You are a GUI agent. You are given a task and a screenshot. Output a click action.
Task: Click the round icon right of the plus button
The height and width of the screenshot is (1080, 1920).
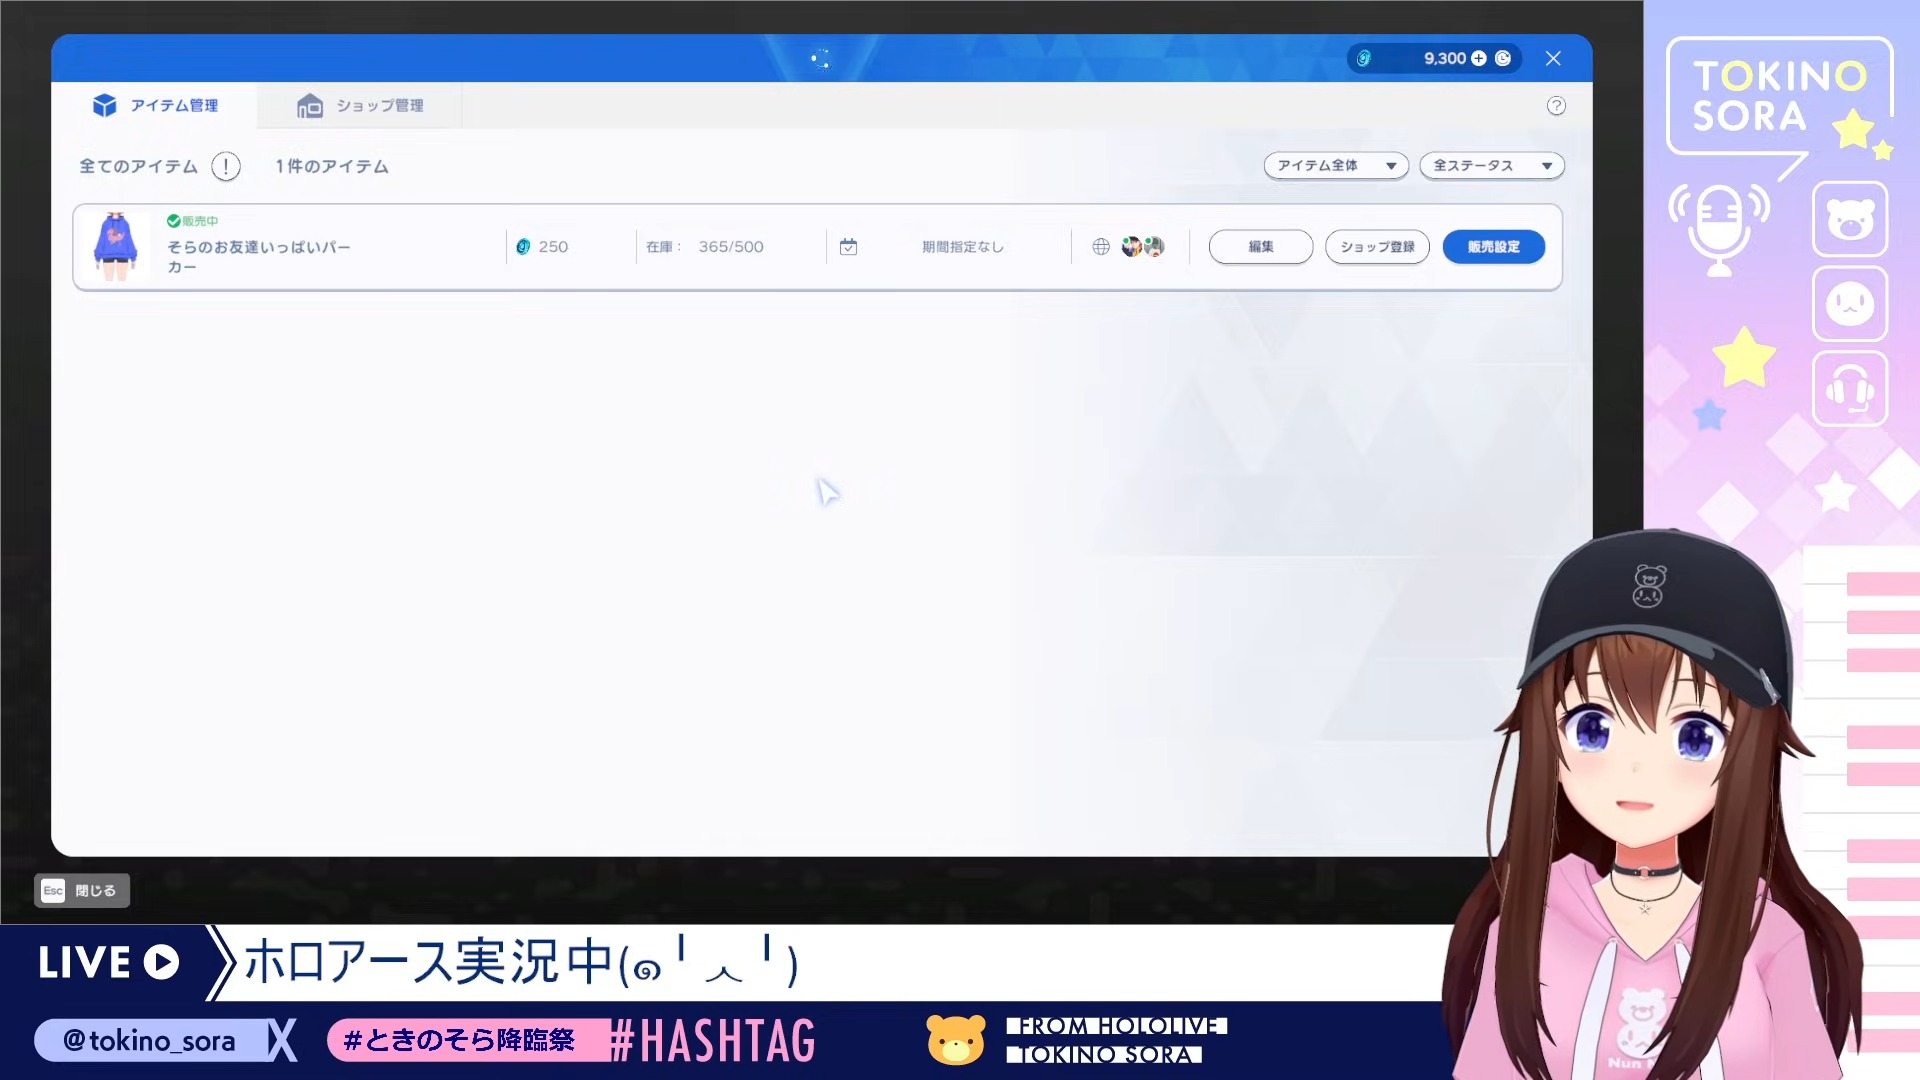tap(1503, 59)
